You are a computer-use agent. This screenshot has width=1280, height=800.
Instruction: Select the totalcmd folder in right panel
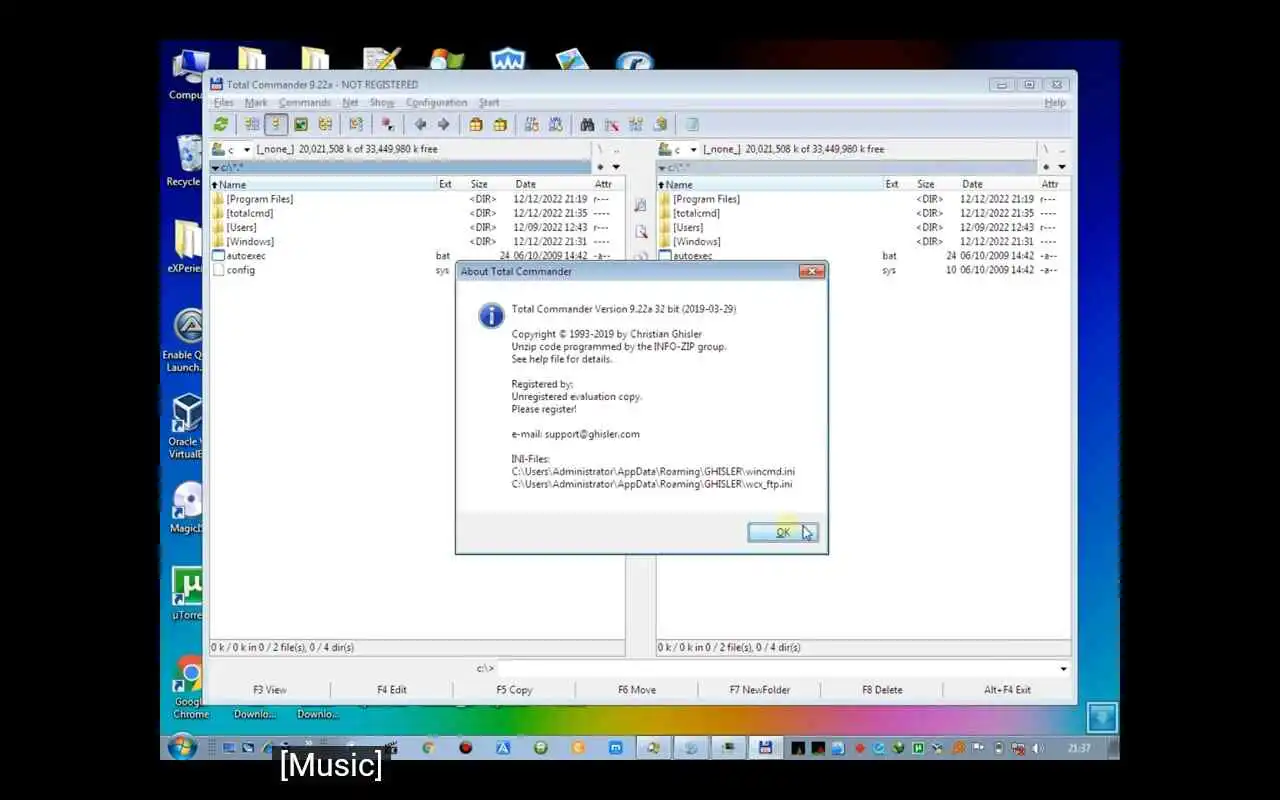[696, 213]
